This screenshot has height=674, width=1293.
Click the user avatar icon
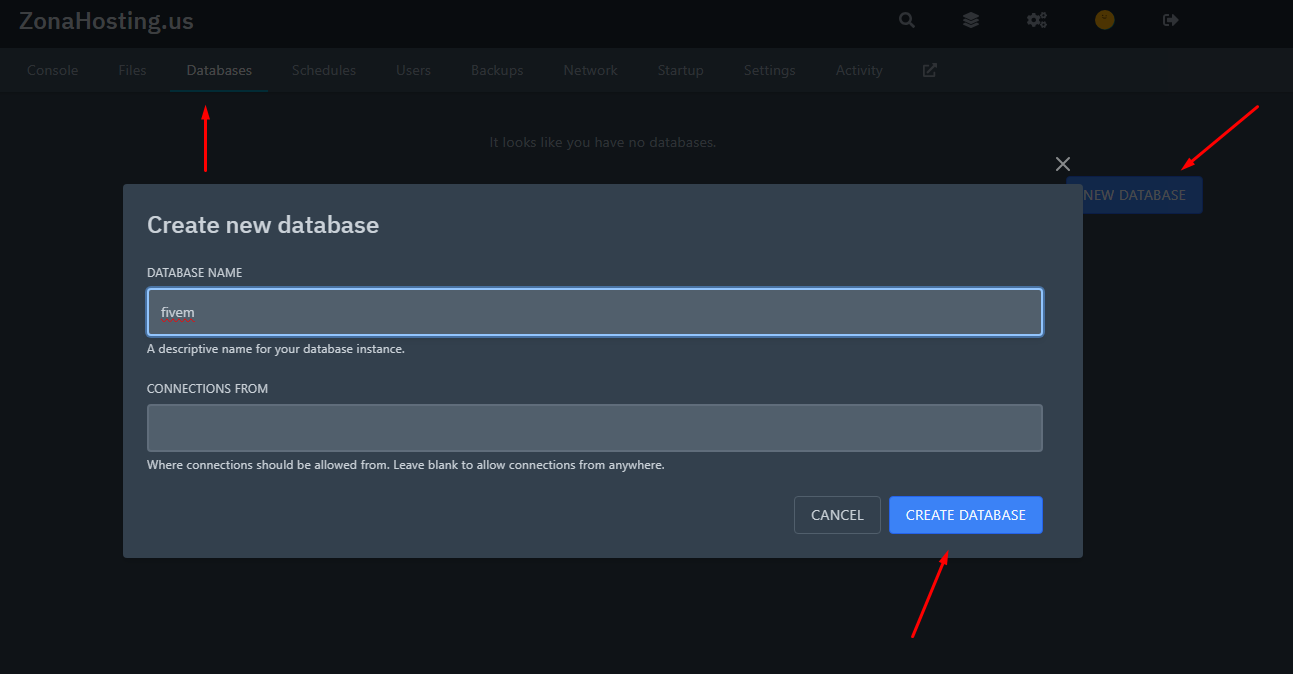pos(1104,20)
